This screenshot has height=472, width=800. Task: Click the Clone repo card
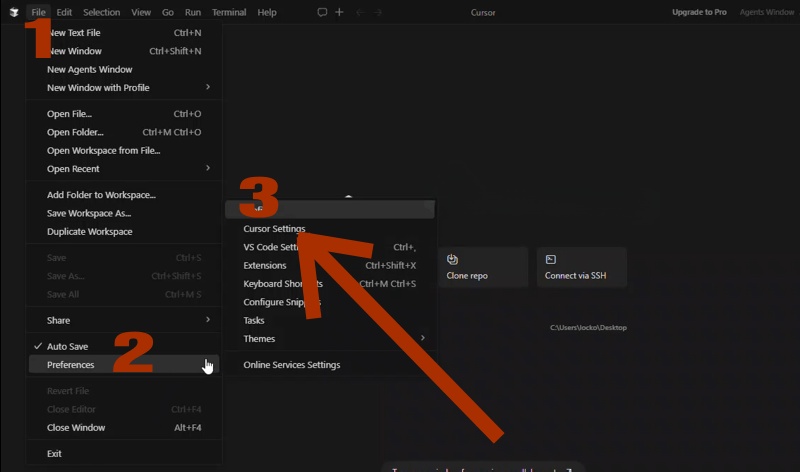click(x=483, y=267)
